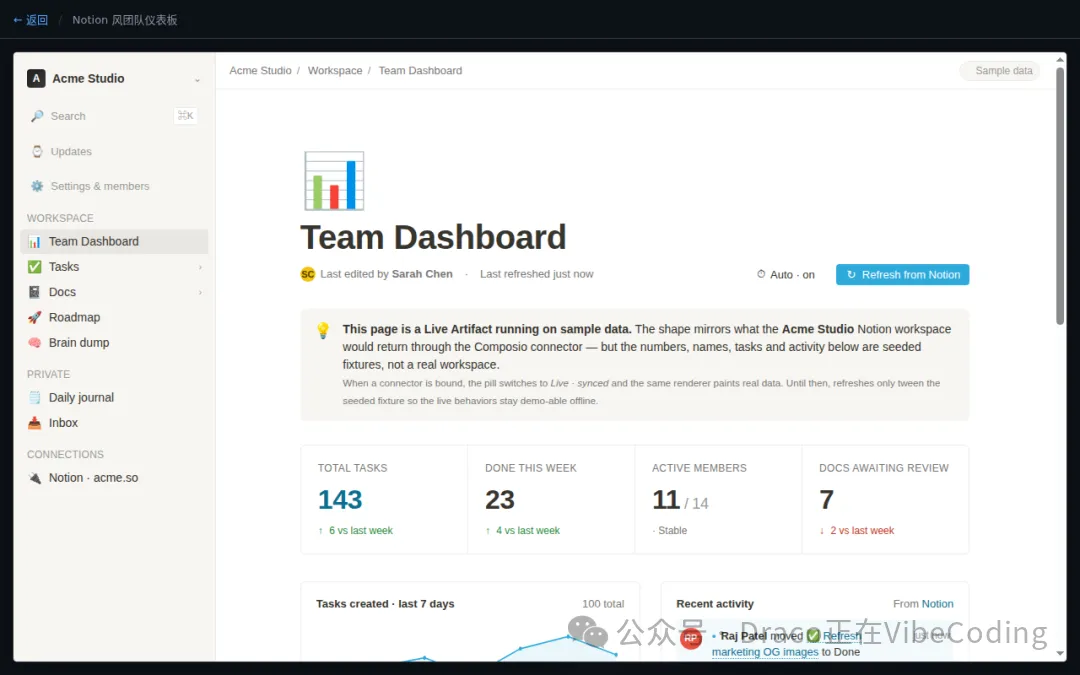Click the 'Notion 风团队仪表板' header title
This screenshot has width=1080, height=675.
click(125, 20)
